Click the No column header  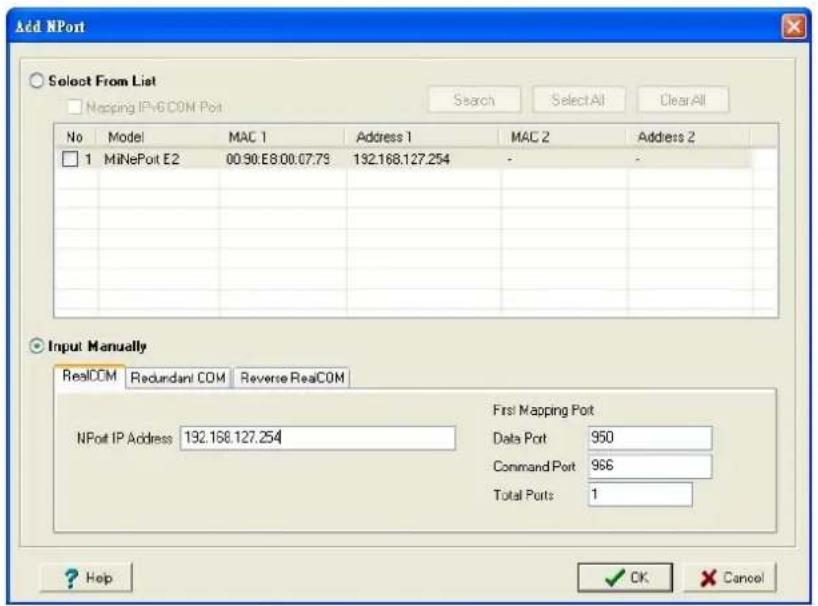coord(75,137)
